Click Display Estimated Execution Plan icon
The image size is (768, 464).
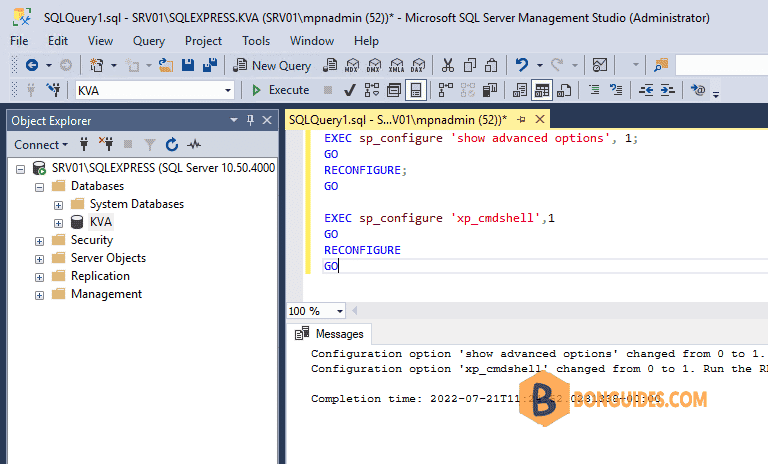point(372,90)
